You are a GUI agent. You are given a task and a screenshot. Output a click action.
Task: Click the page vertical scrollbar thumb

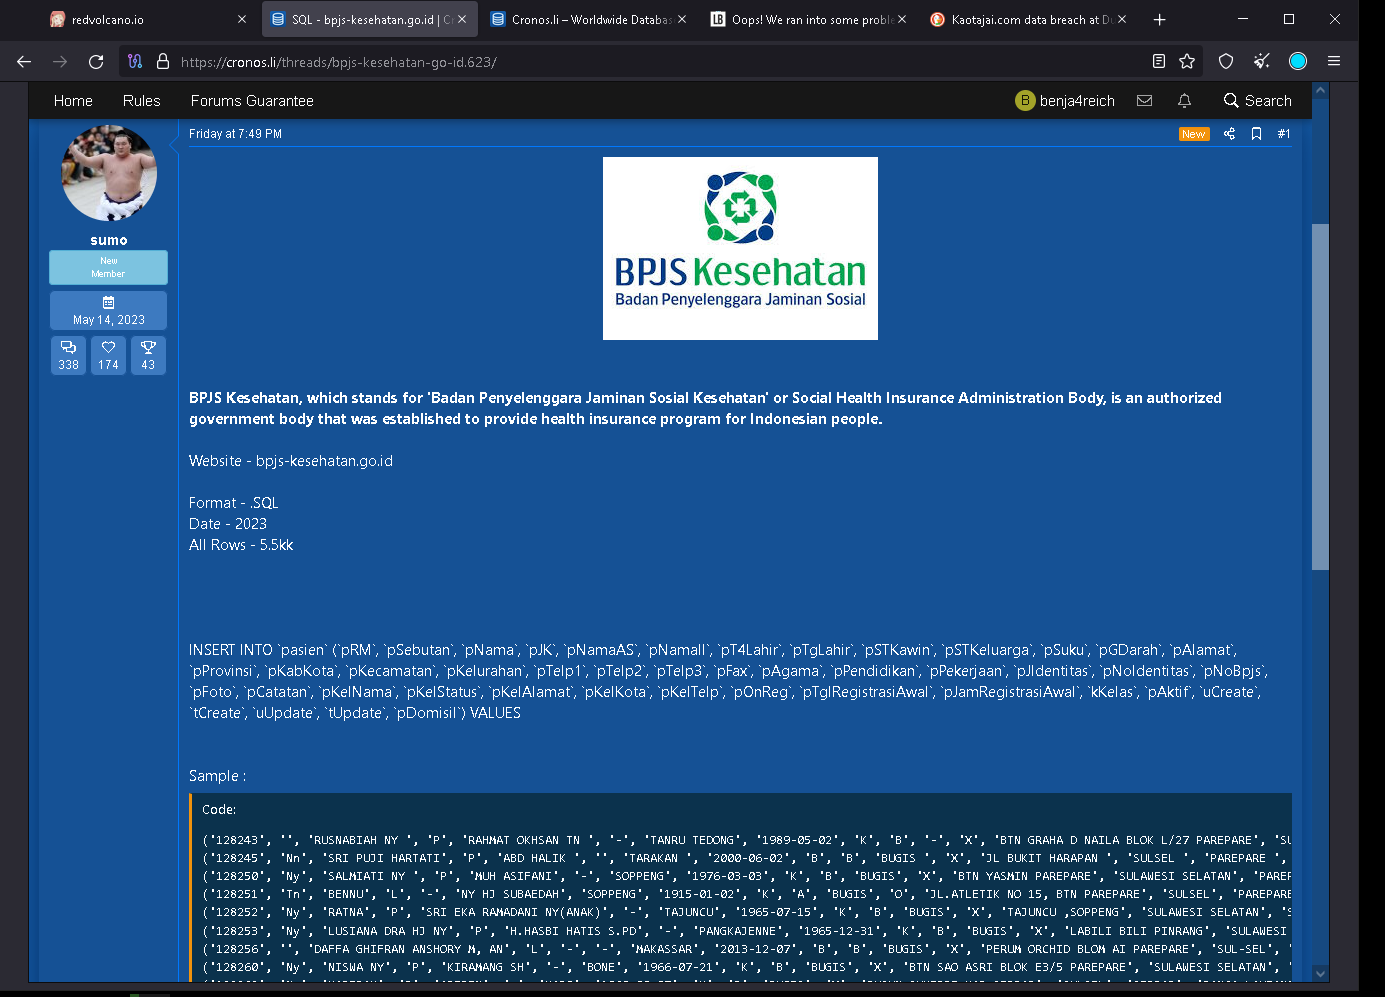(1320, 397)
